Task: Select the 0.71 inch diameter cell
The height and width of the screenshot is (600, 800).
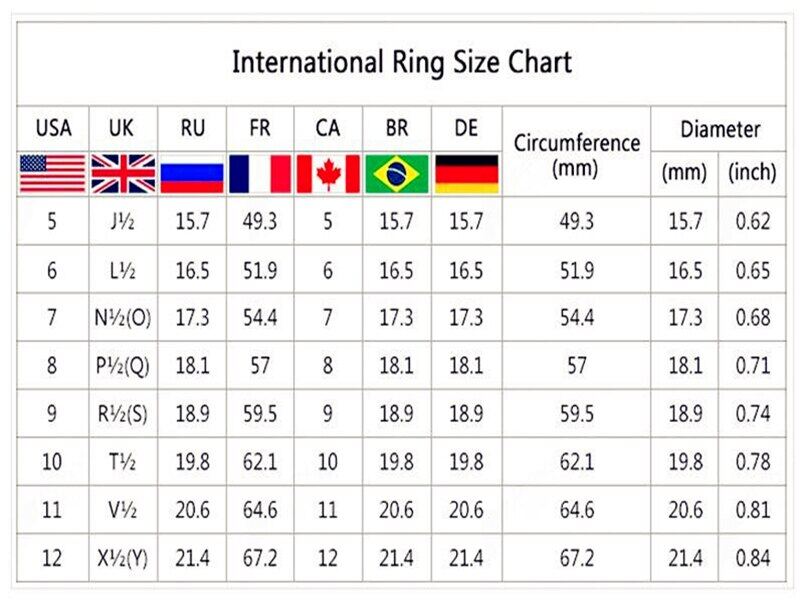Action: point(752,366)
